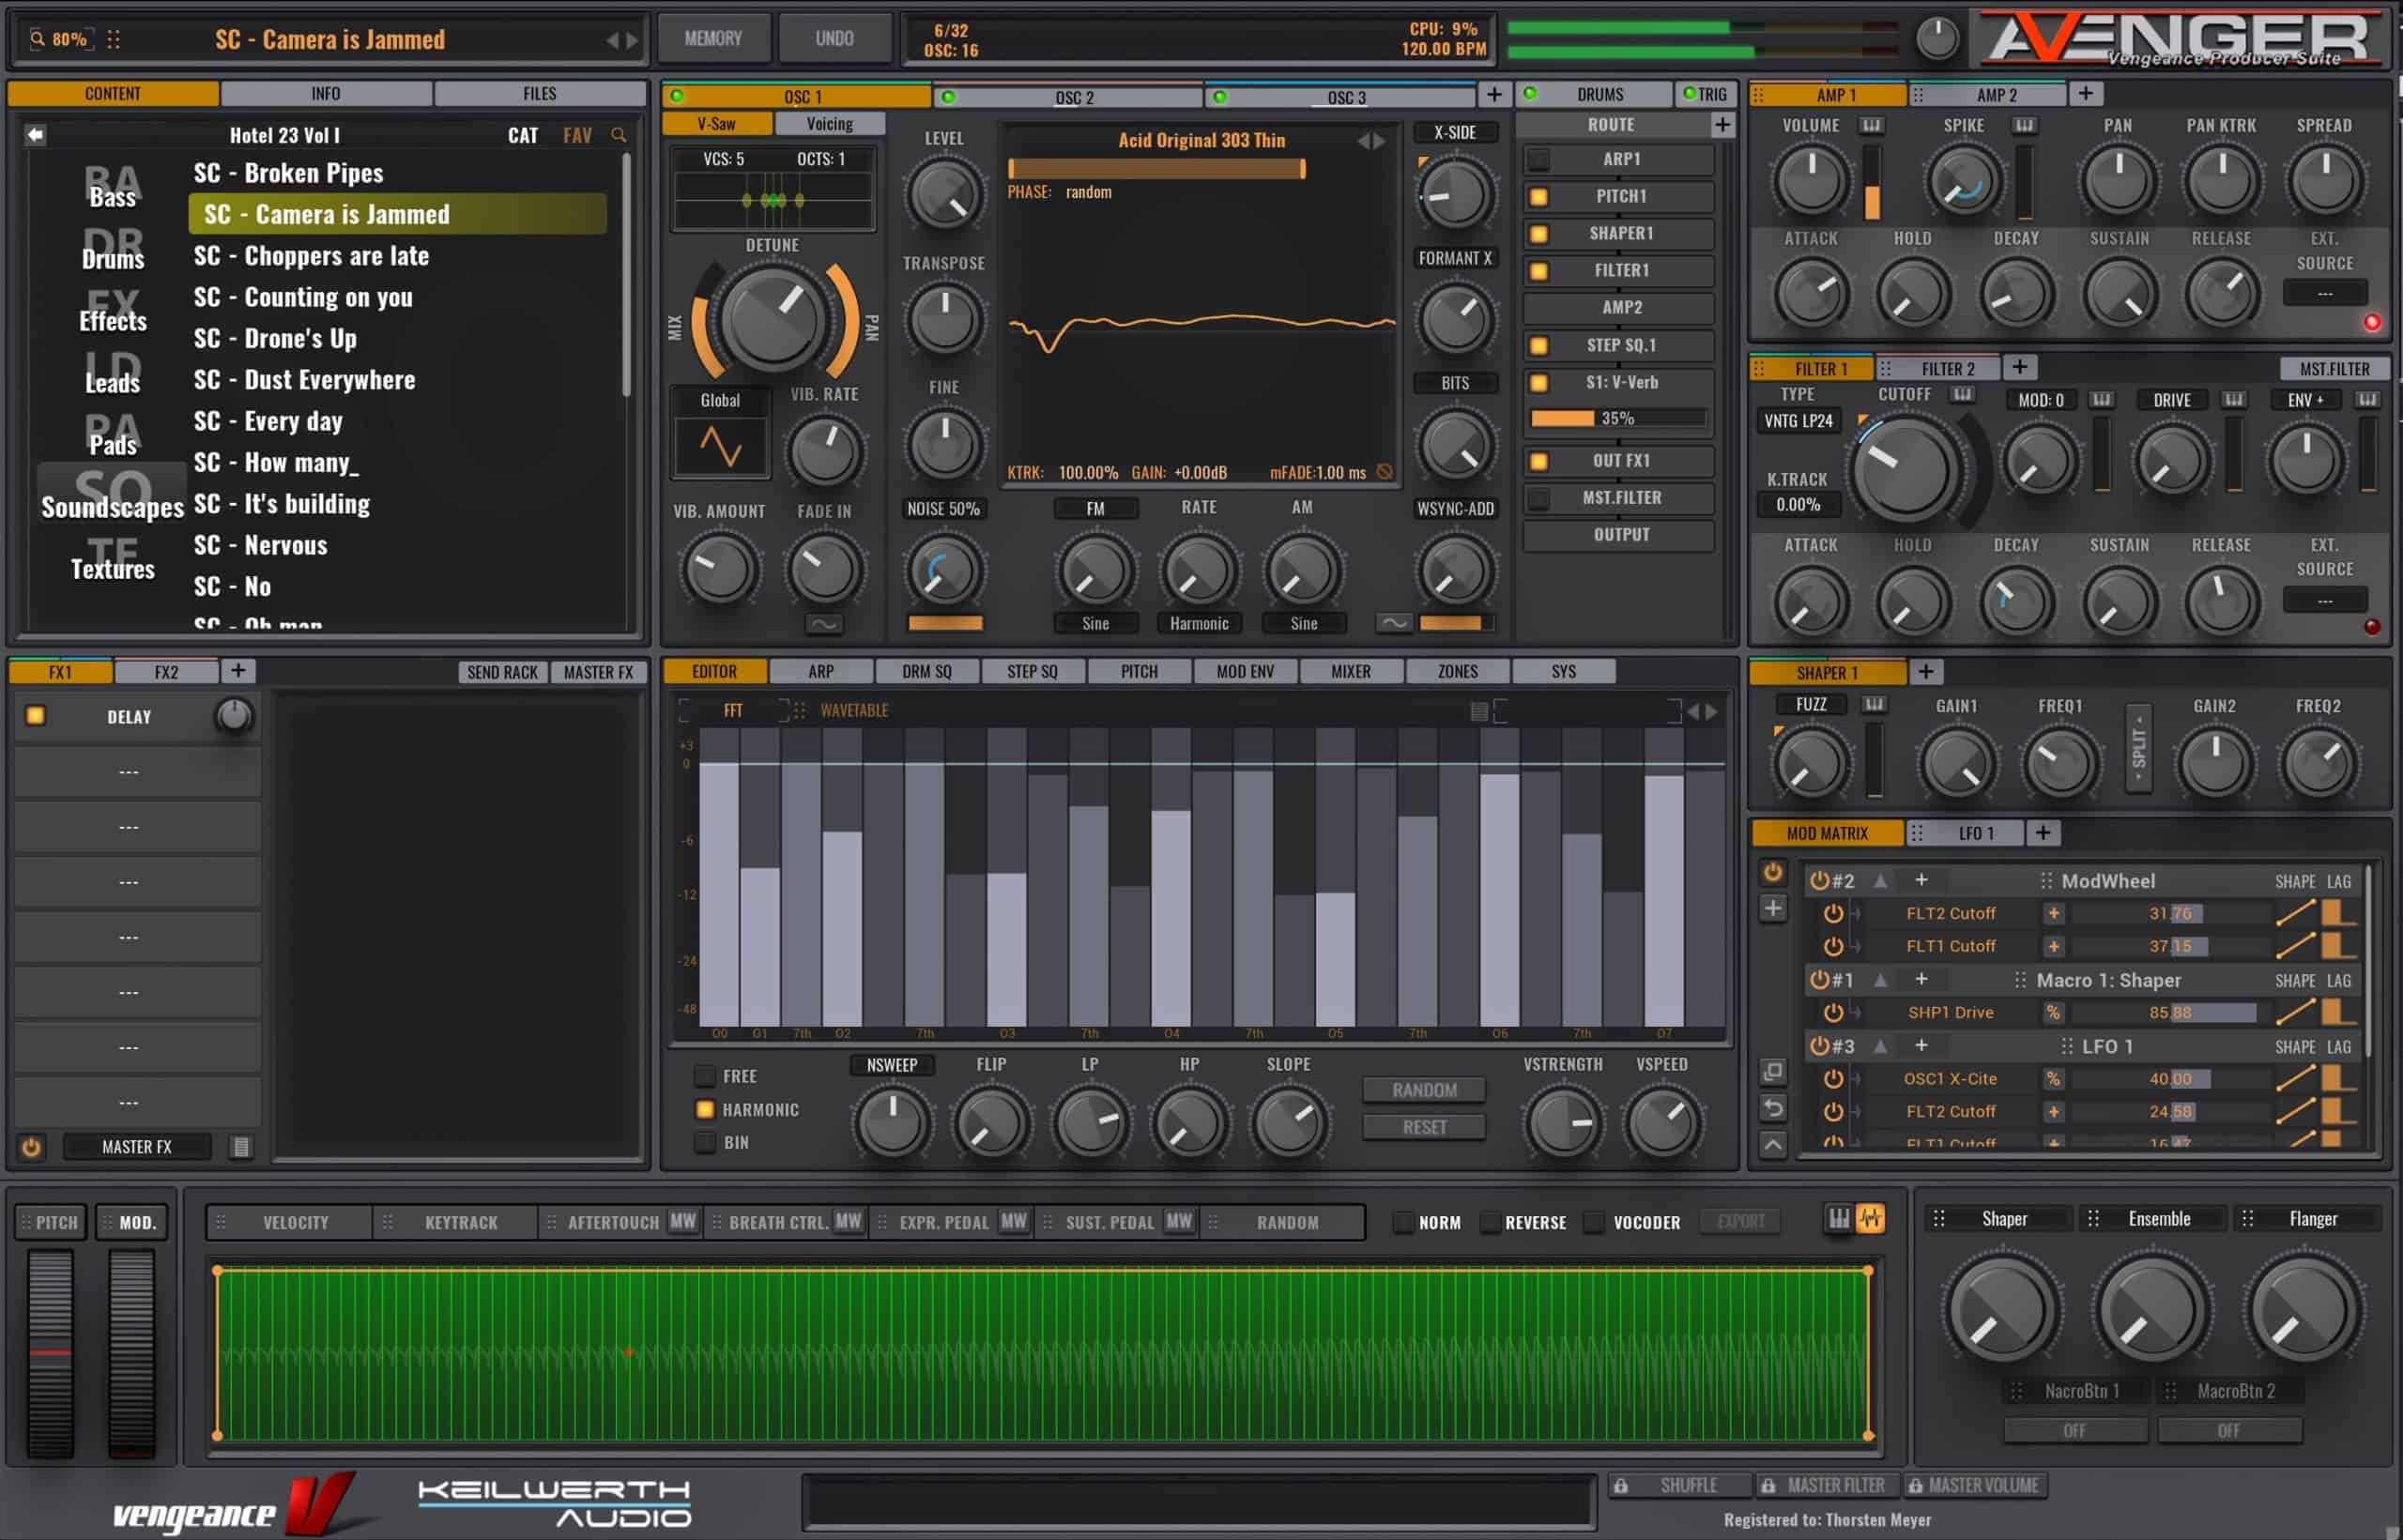
Task: Click the UNDO button
Action: click(x=834, y=39)
